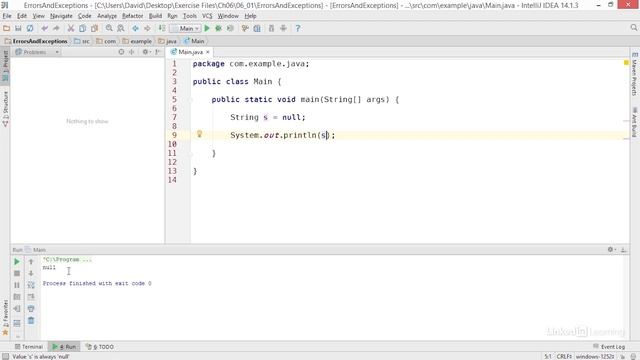Screen dimensions: 640x360
Task: Click the src folder breadcrumb
Action: (x=82, y=41)
